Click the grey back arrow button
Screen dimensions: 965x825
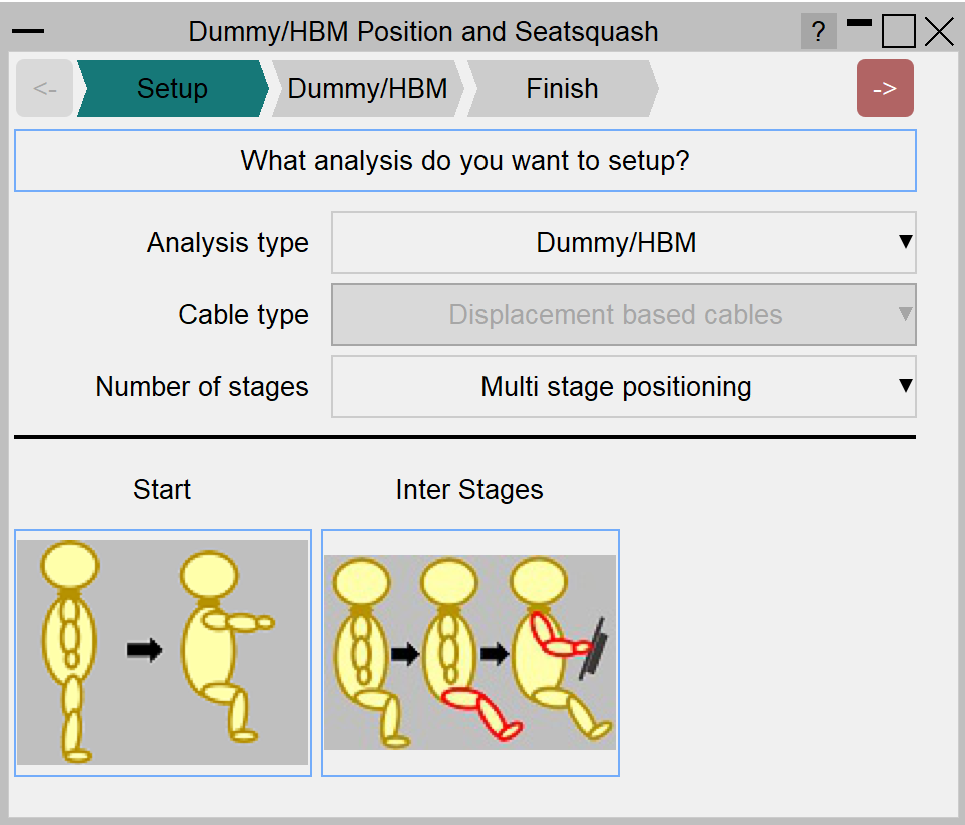pos(45,88)
